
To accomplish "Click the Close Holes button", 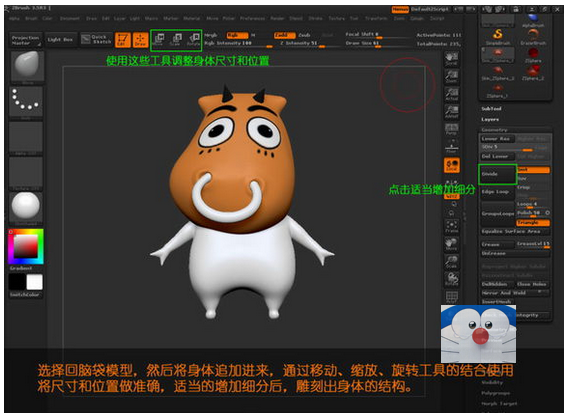I will coord(532,284).
